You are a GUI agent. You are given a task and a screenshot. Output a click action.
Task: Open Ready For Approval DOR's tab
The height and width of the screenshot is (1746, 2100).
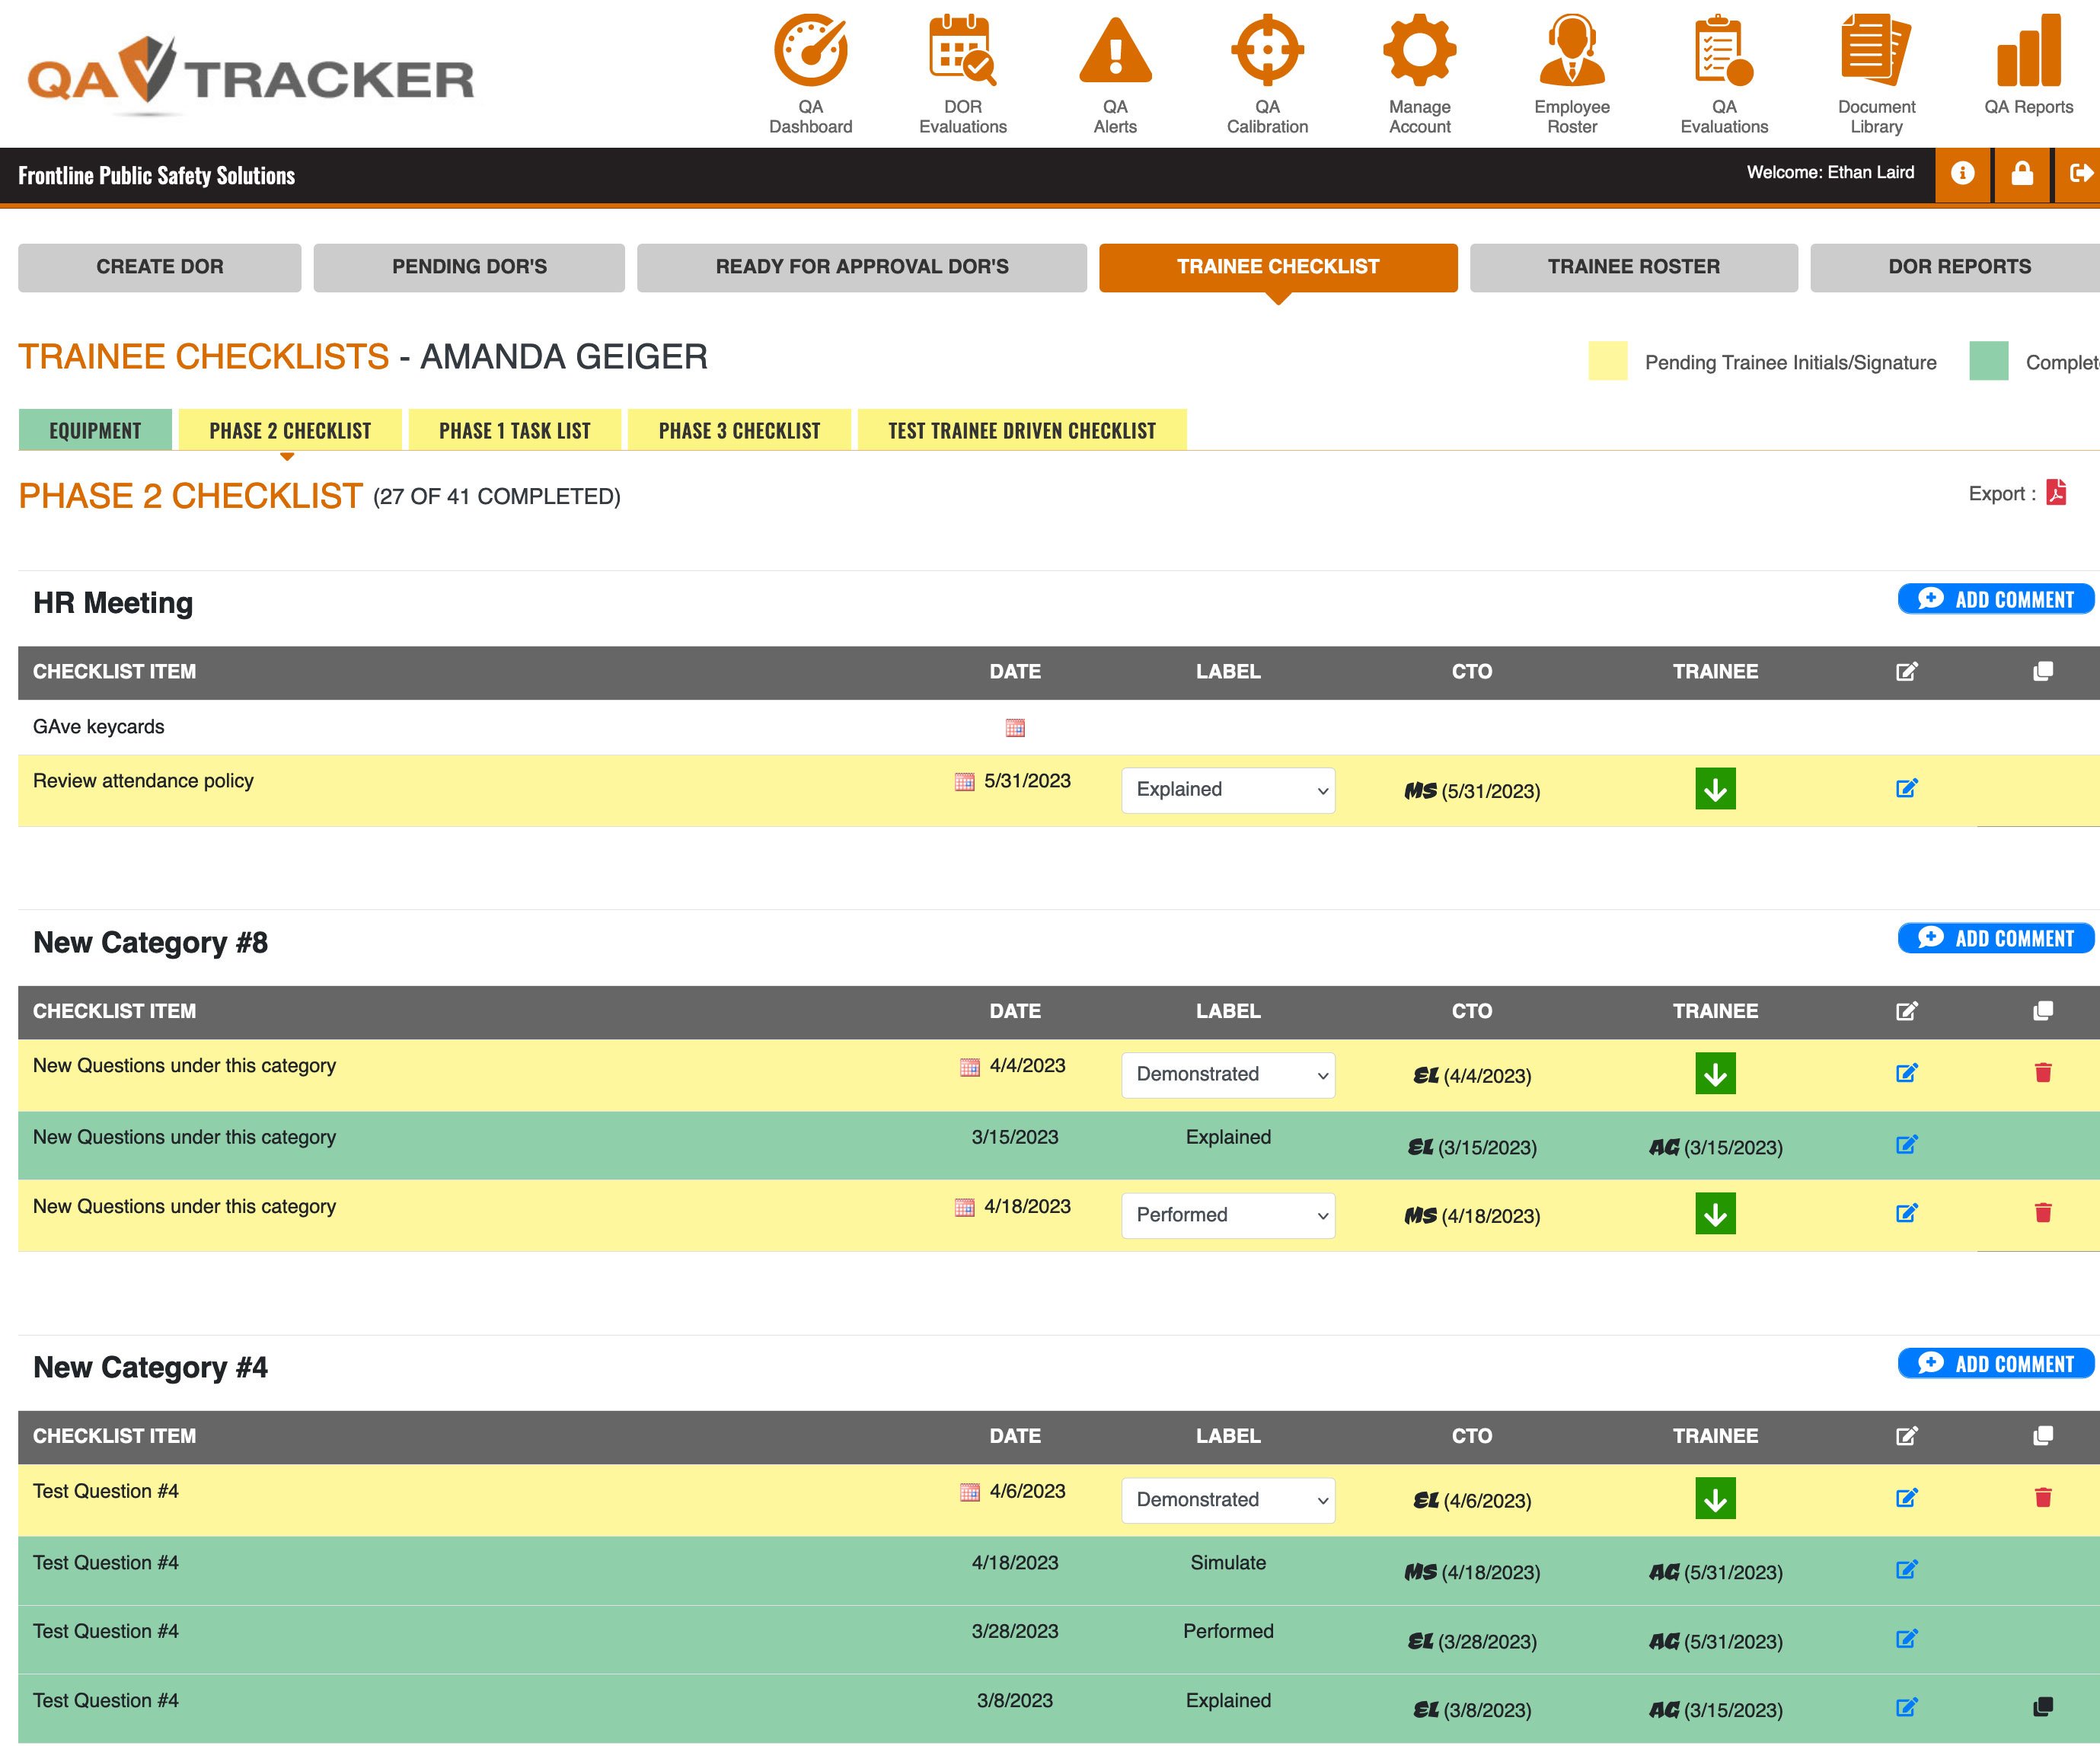pyautogui.click(x=862, y=267)
